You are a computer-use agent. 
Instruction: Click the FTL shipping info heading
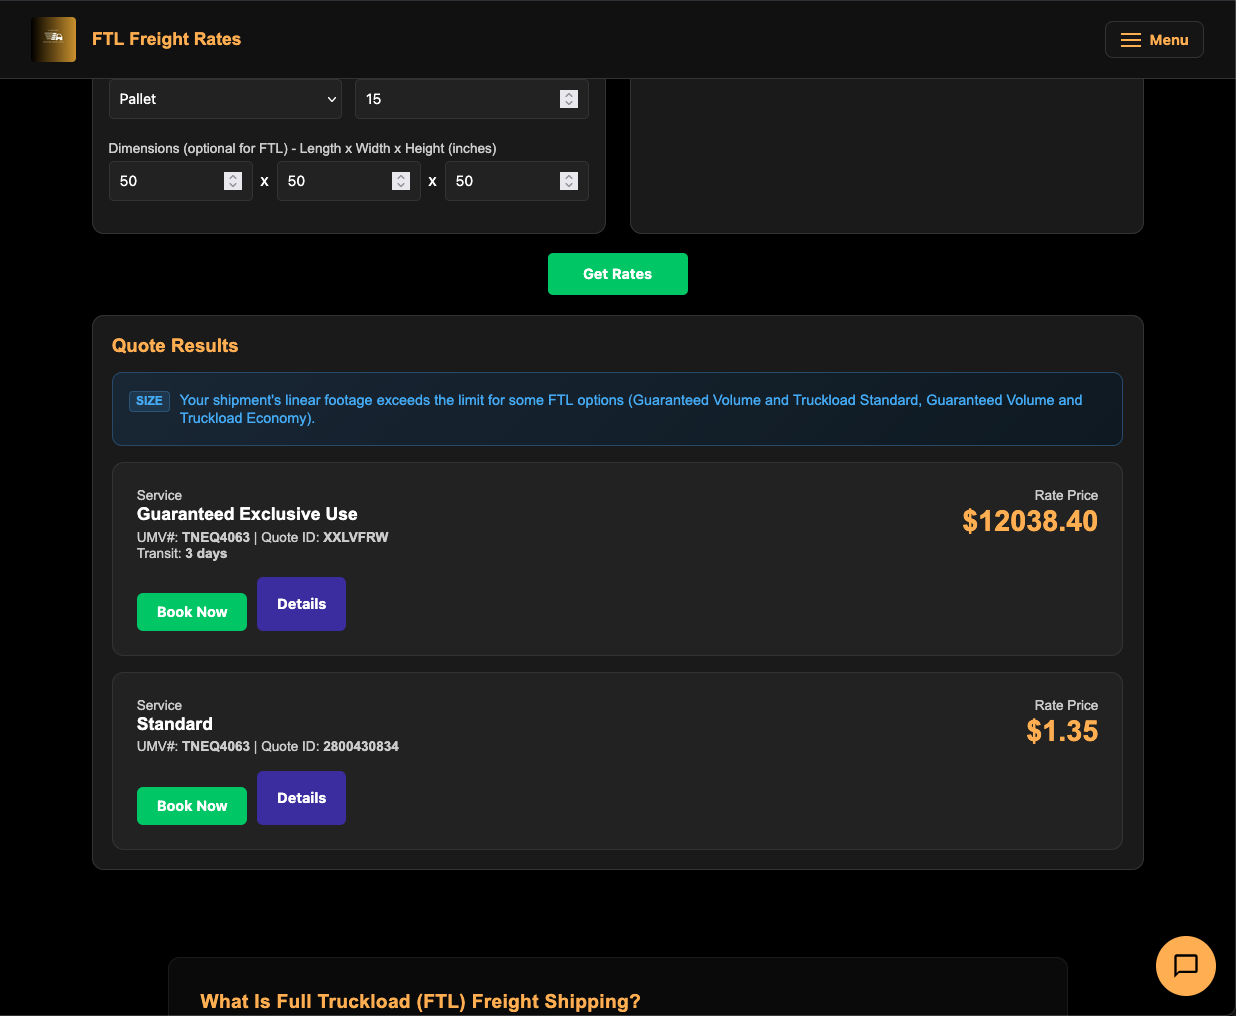coord(421,1001)
